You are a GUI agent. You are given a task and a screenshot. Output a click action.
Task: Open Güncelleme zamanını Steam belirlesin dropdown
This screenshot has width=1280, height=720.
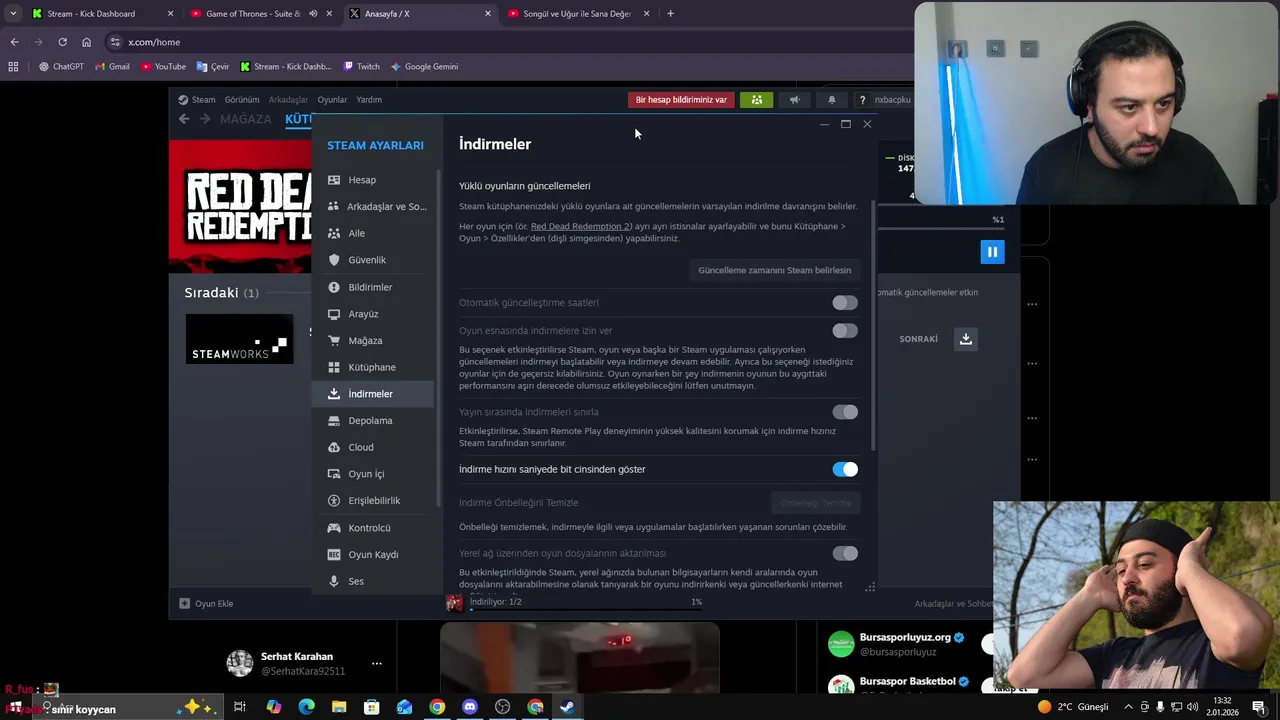(x=774, y=270)
